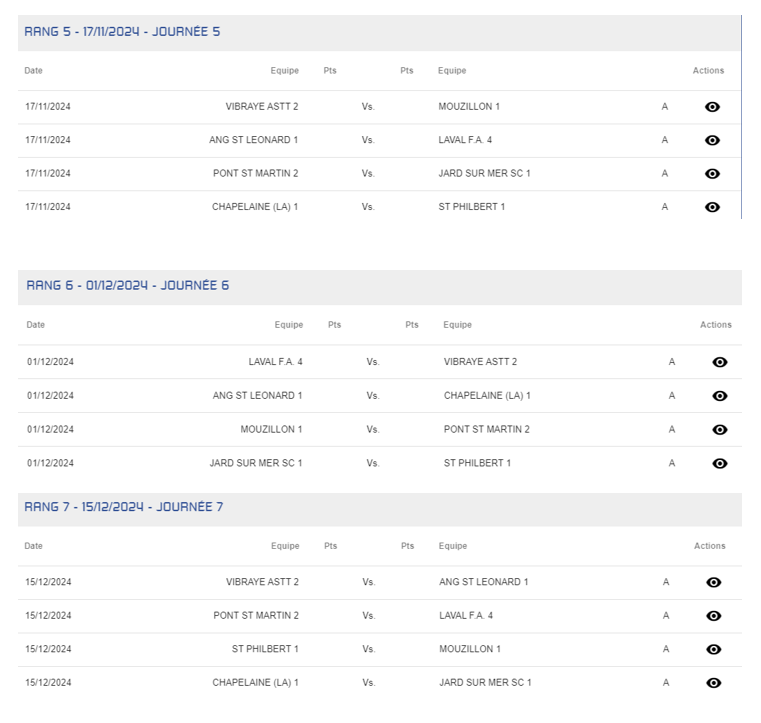Open eye icon for Pont St Martin vs Laval
This screenshot has height=723, width=761.
[713, 616]
